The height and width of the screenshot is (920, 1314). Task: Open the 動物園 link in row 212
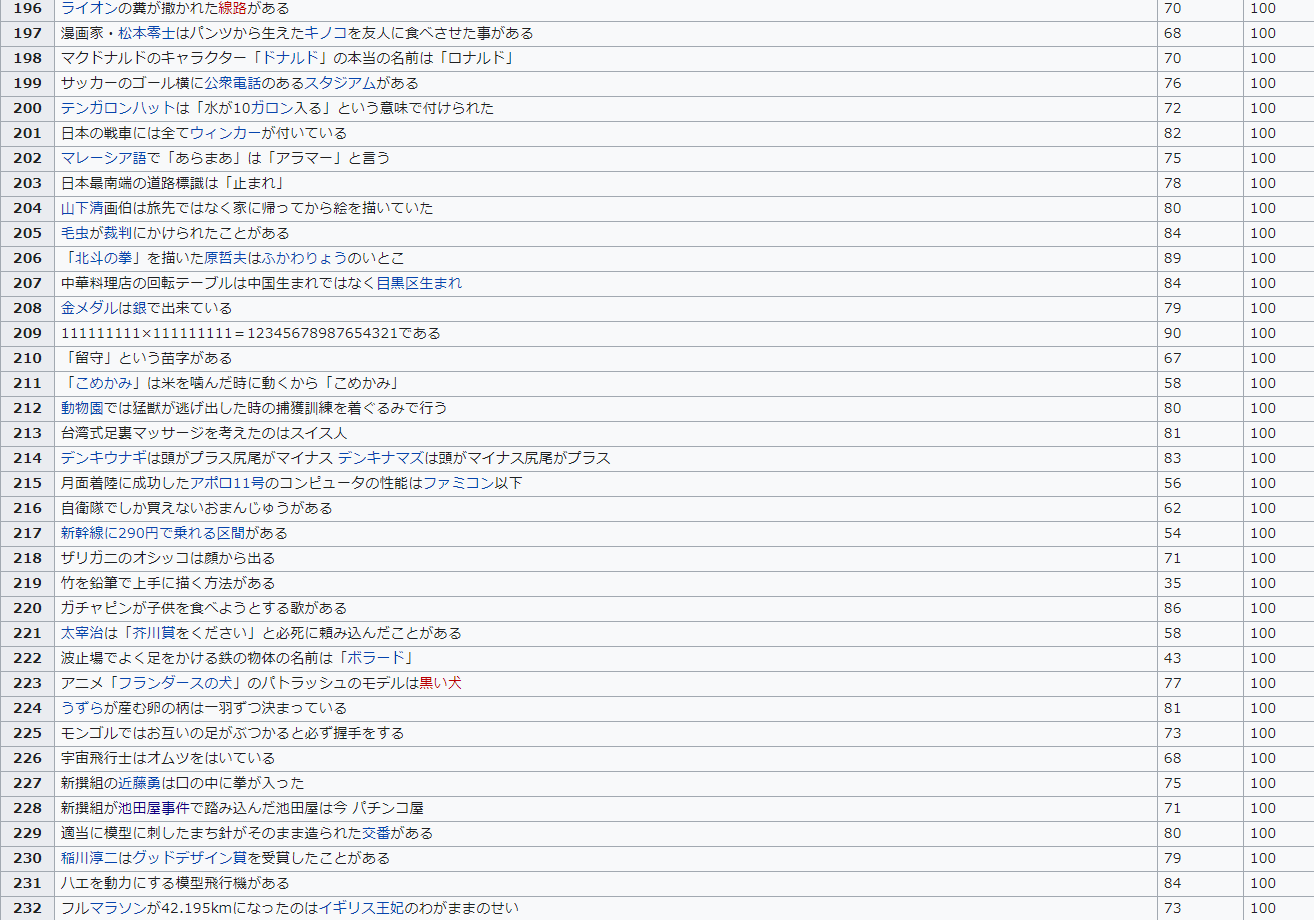82,408
